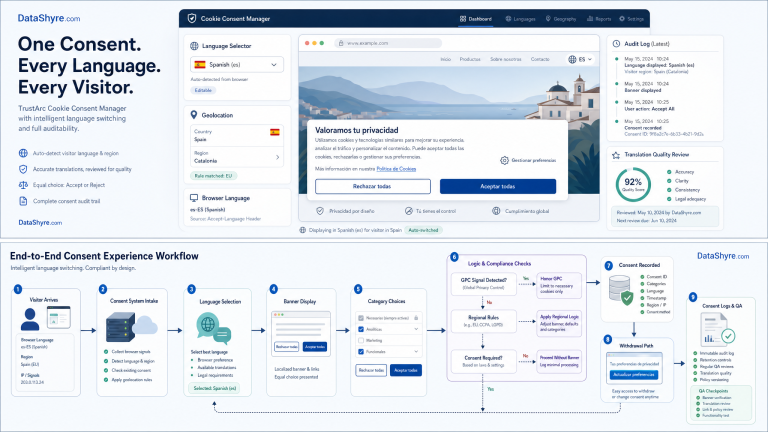
Task: Click the globe chat icon in Language Selection
Action: pos(213,328)
